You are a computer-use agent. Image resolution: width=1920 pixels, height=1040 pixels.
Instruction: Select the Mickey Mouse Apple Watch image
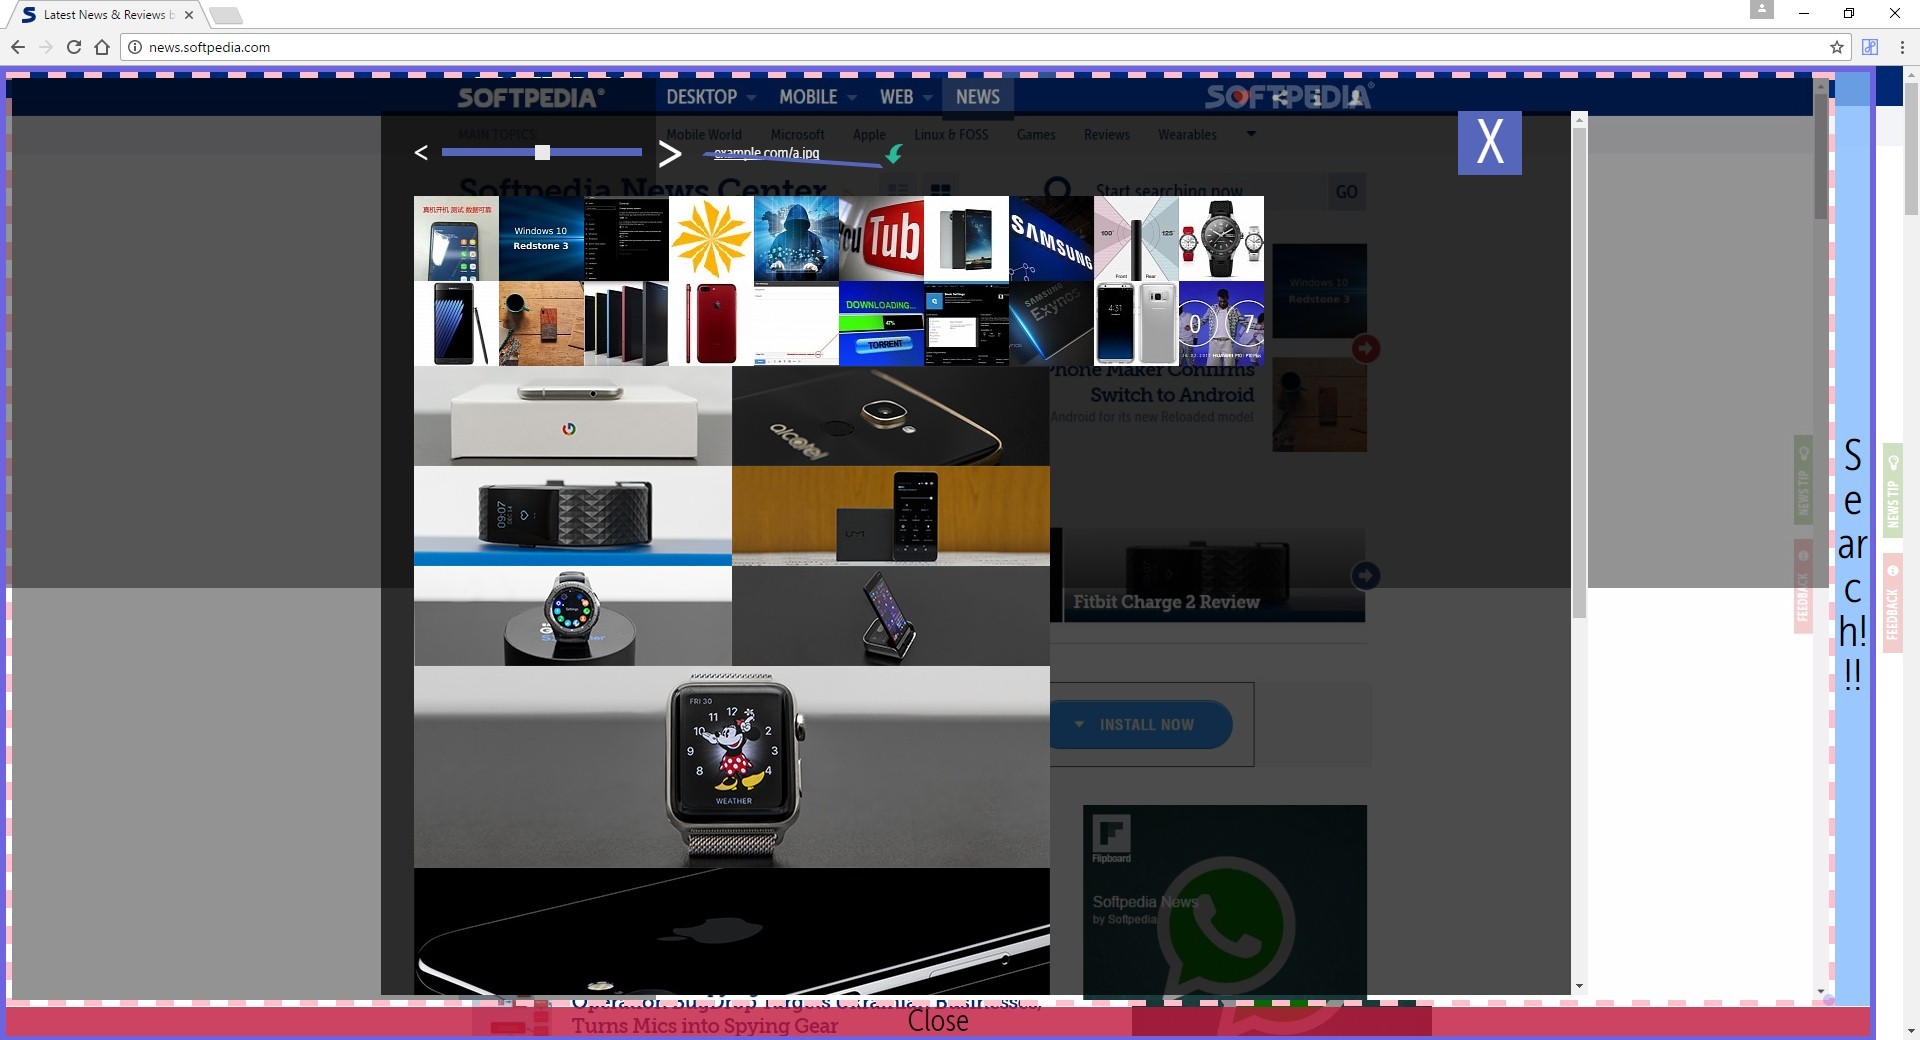coord(732,767)
